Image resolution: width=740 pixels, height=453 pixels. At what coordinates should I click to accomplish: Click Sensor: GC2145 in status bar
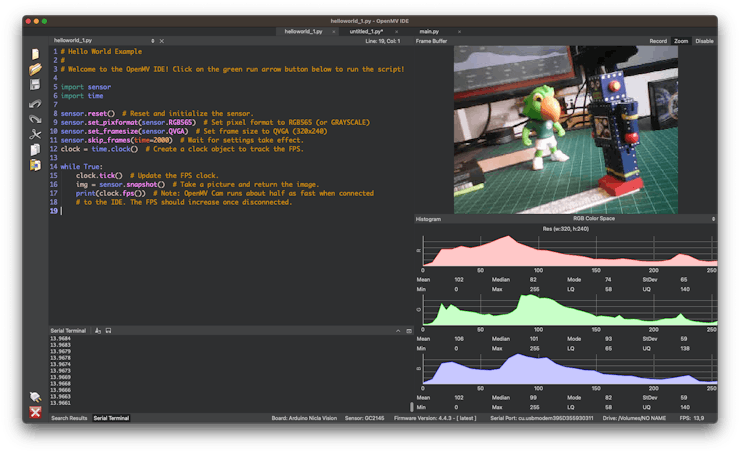364,418
